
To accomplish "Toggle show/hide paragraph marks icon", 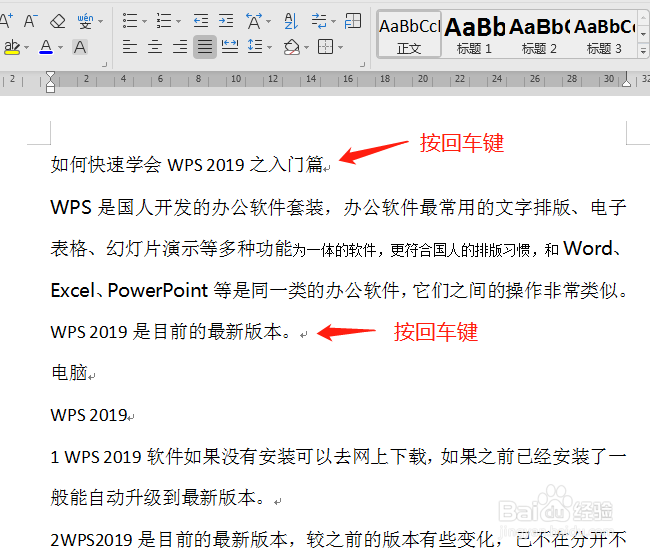I will tap(319, 21).
